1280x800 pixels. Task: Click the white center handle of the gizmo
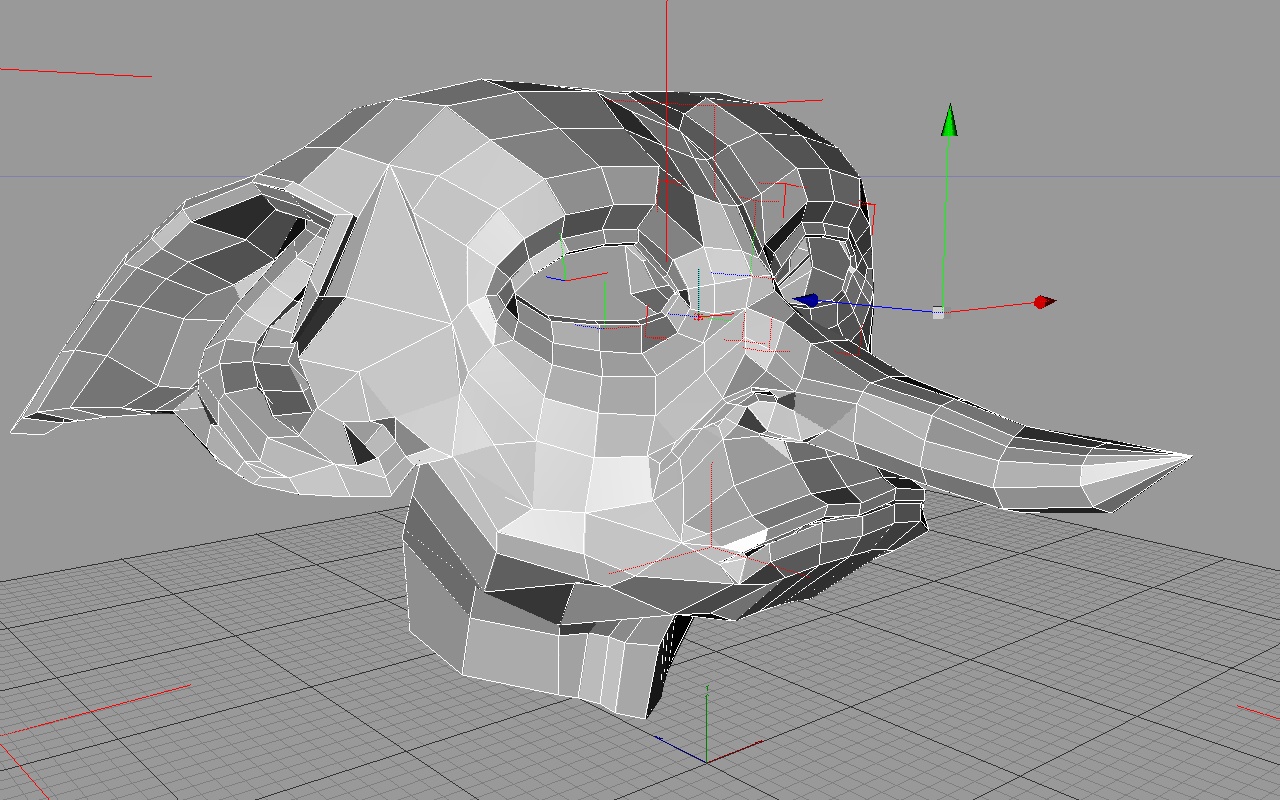[x=938, y=313]
